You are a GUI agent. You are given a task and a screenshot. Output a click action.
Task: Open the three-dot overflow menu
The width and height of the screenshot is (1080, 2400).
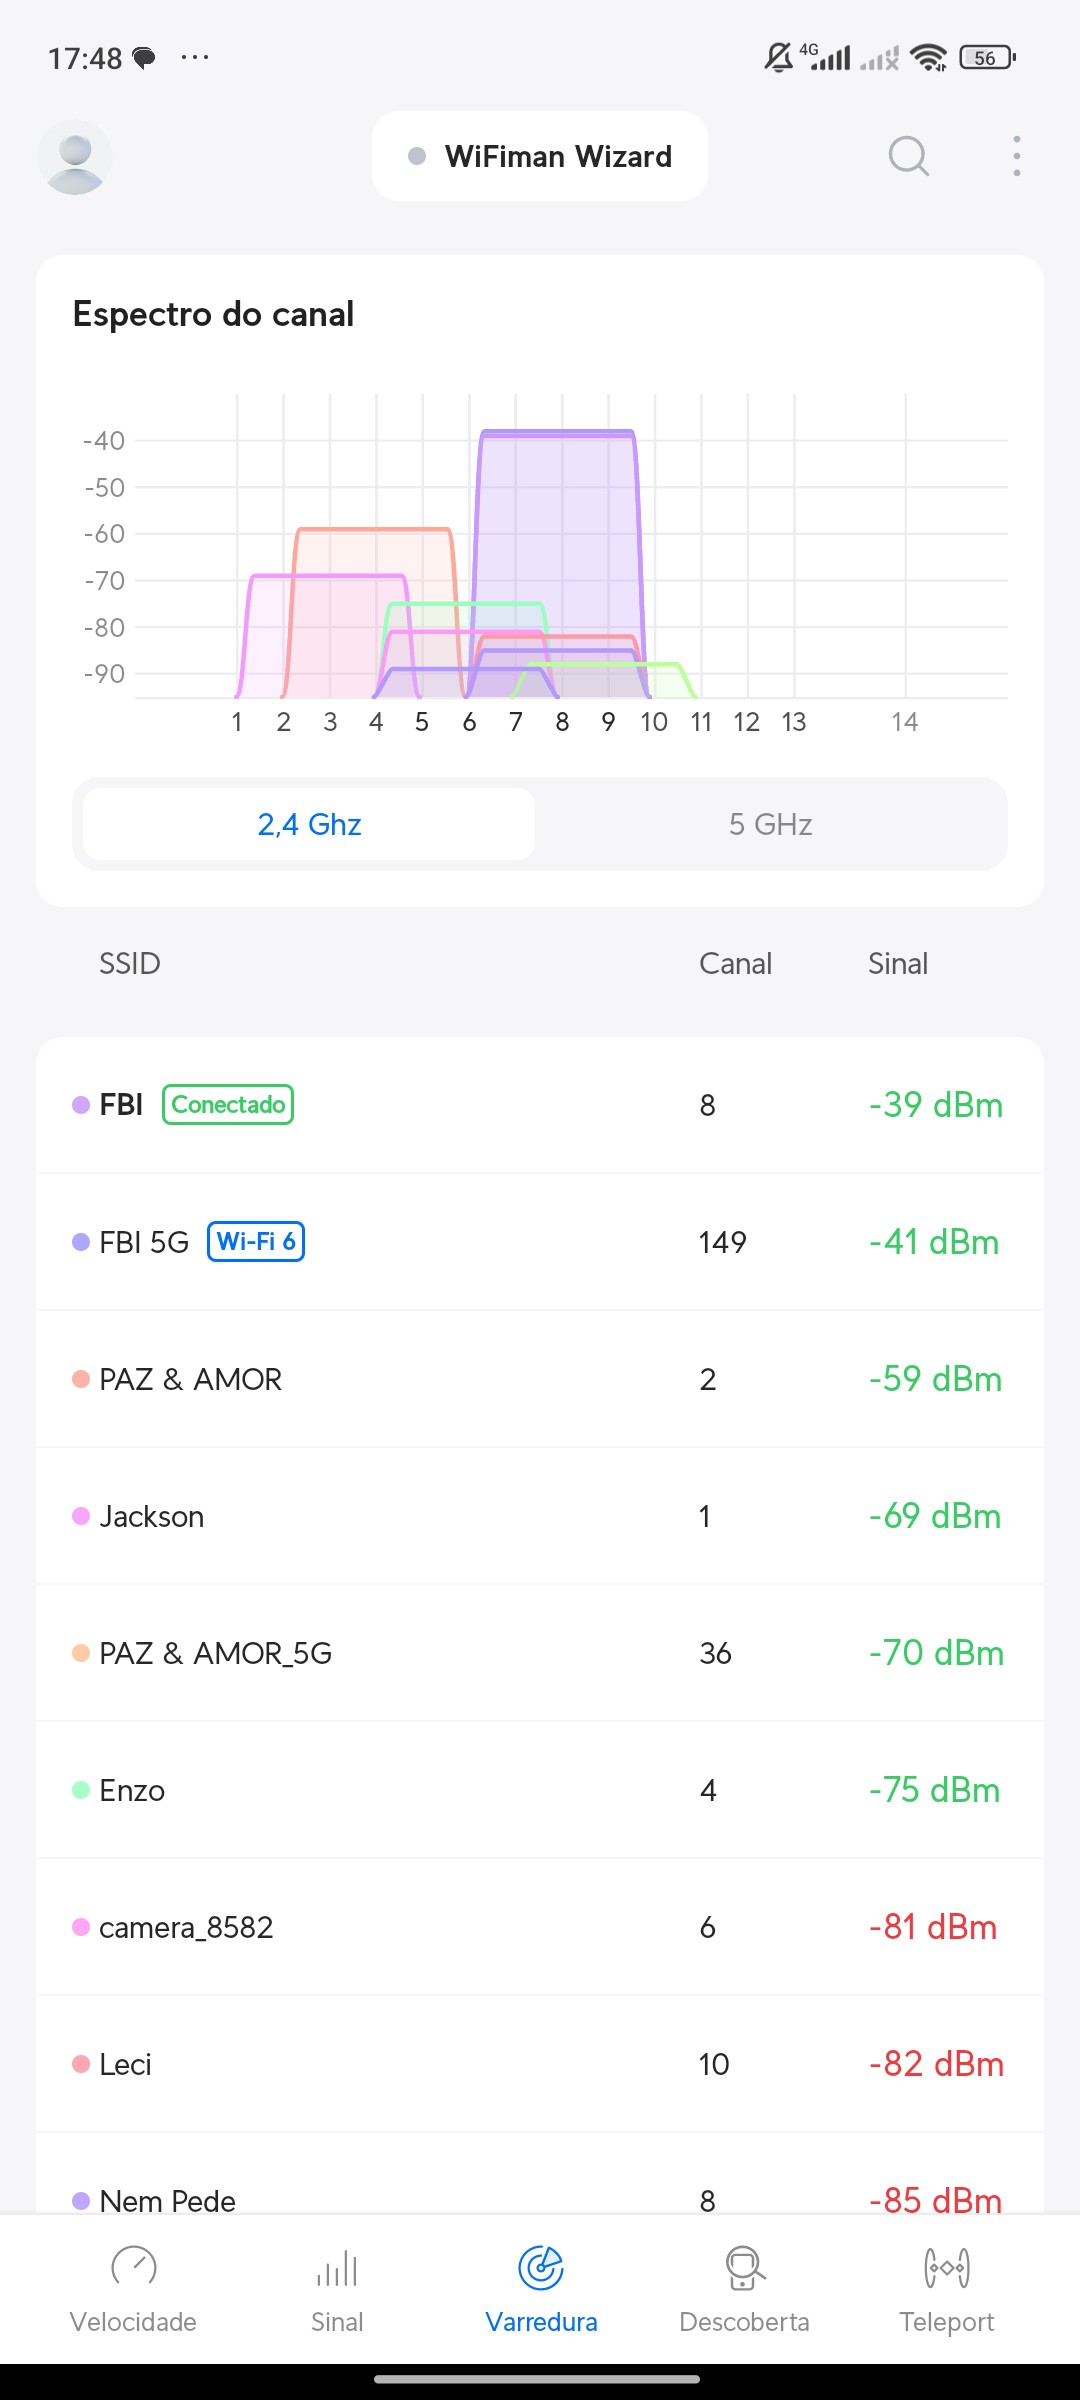(1016, 156)
